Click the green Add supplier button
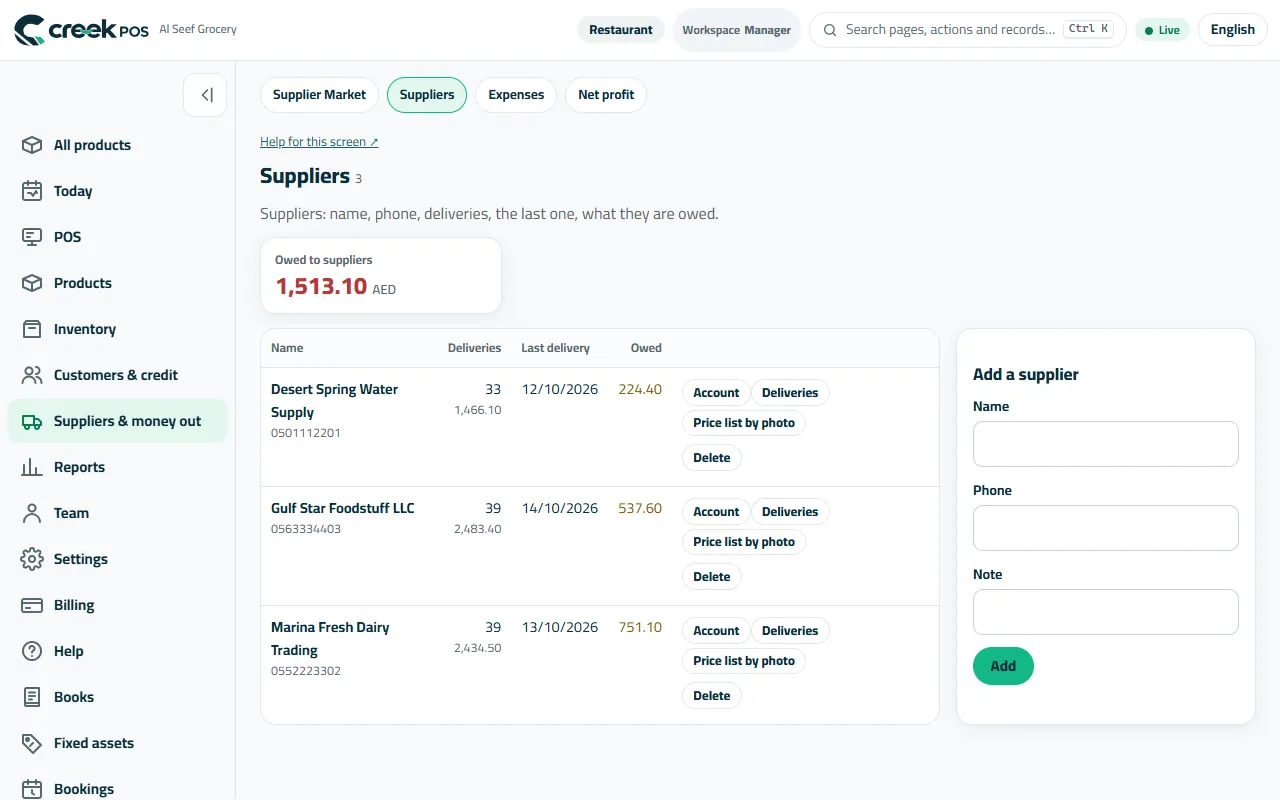Viewport: 1280px width, 800px height. coord(1003,666)
